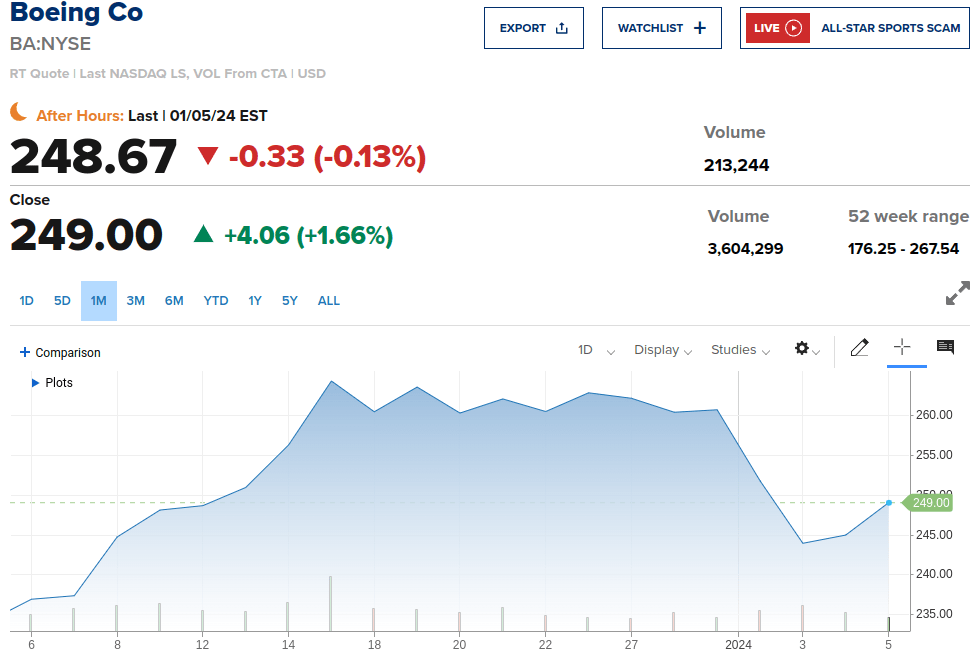Add Boeing to Watchlist
The width and height of the screenshot is (977, 657).
tap(661, 28)
